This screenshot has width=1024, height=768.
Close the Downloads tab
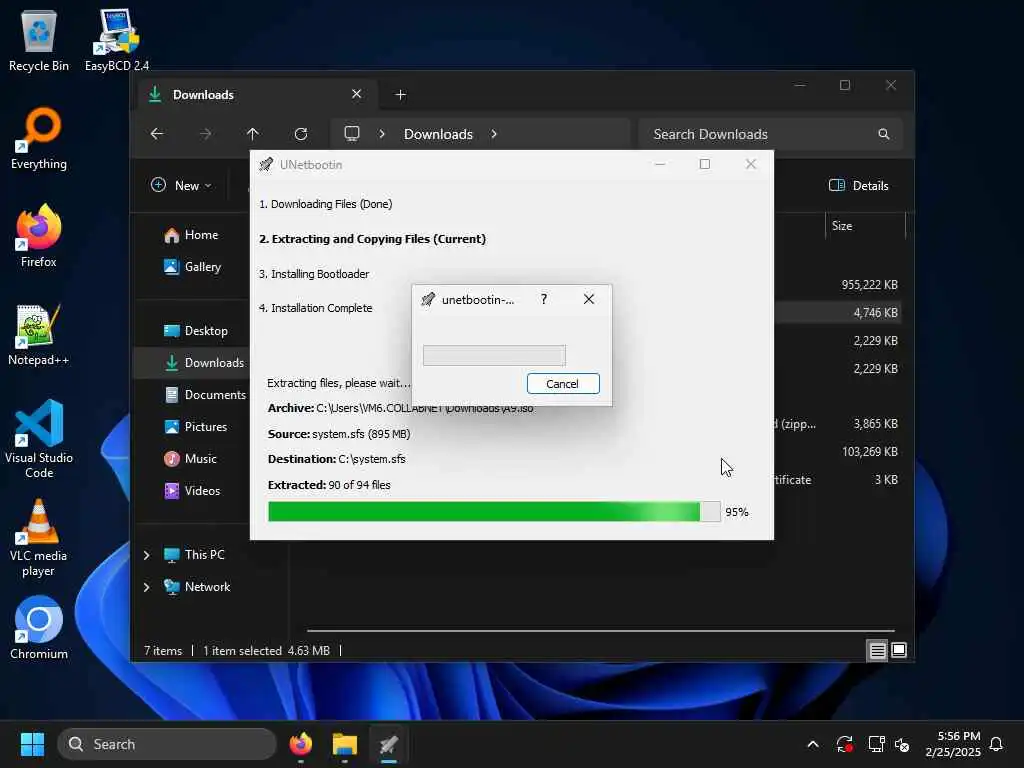pyautogui.click(x=357, y=94)
